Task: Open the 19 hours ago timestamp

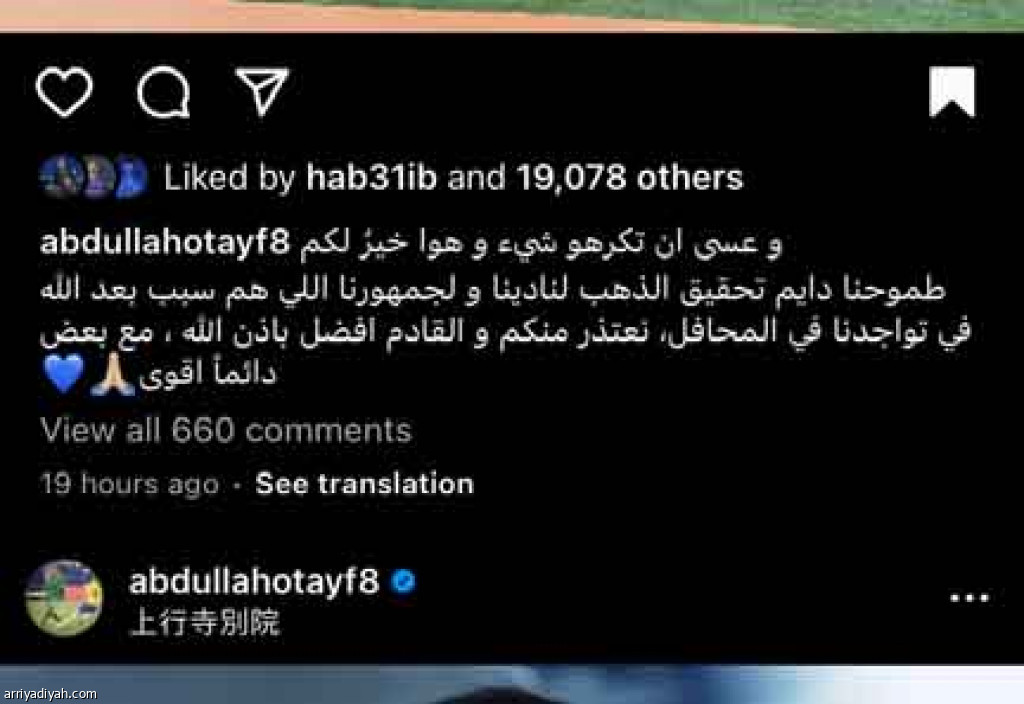Action: [129, 484]
